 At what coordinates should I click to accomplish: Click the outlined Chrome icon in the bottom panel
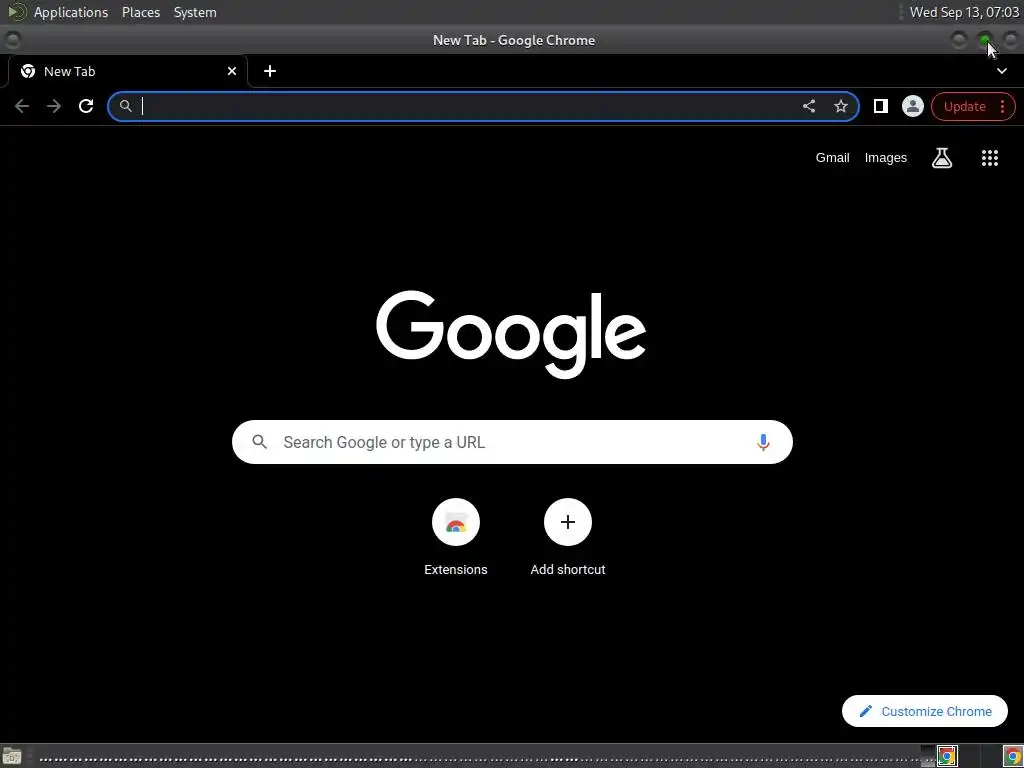tap(947, 756)
